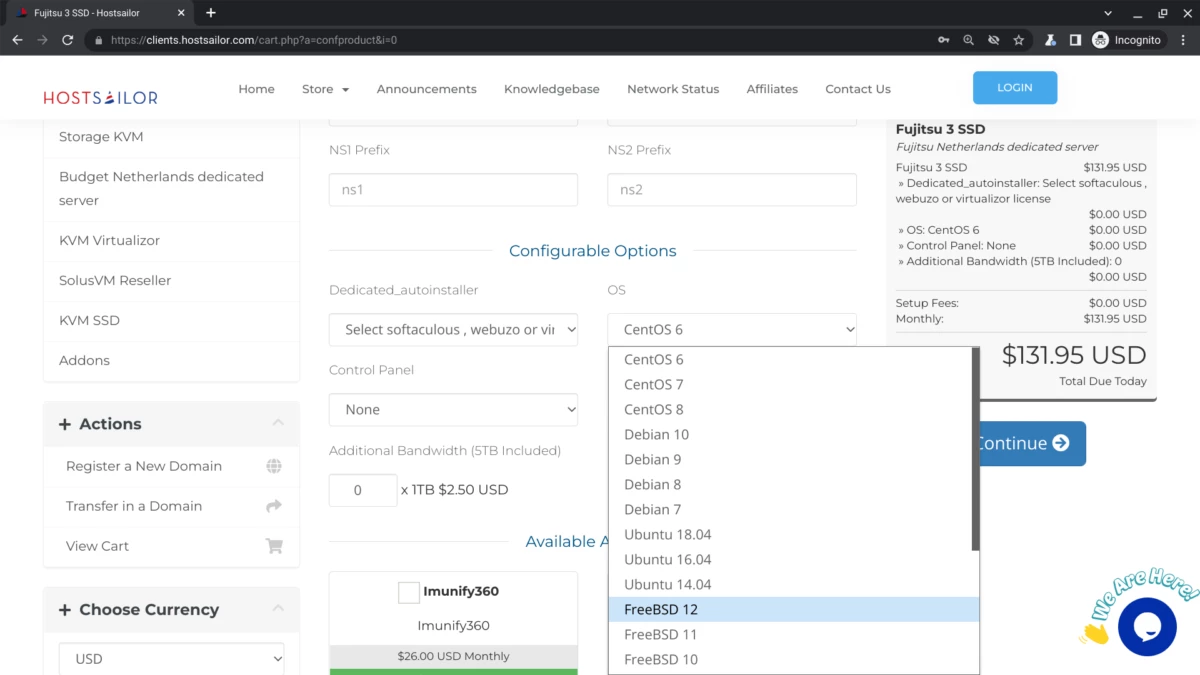This screenshot has height=675, width=1200.
Task: Open the Store menu in navigation
Action: point(325,89)
